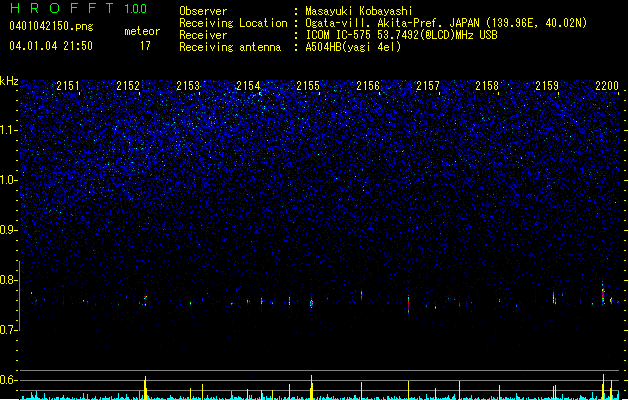
Task: Click the HROFFT 1.0.0 title text
Action: pyautogui.click(x=78, y=8)
